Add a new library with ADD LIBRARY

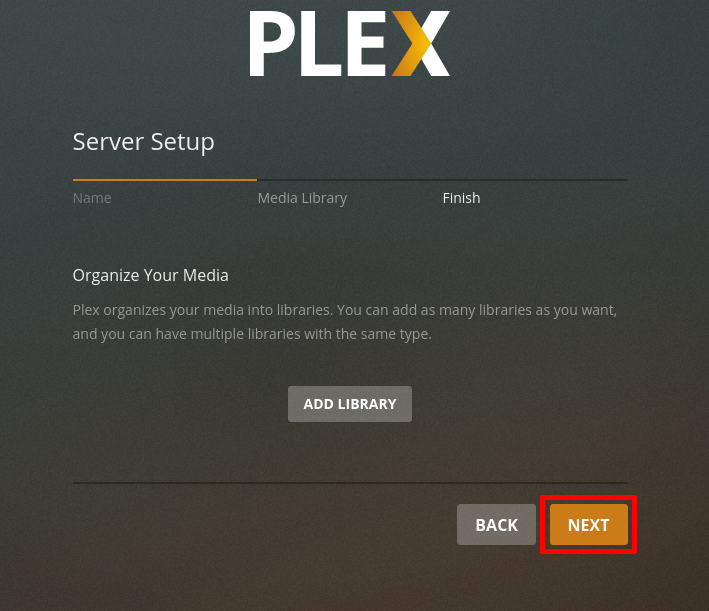click(350, 404)
